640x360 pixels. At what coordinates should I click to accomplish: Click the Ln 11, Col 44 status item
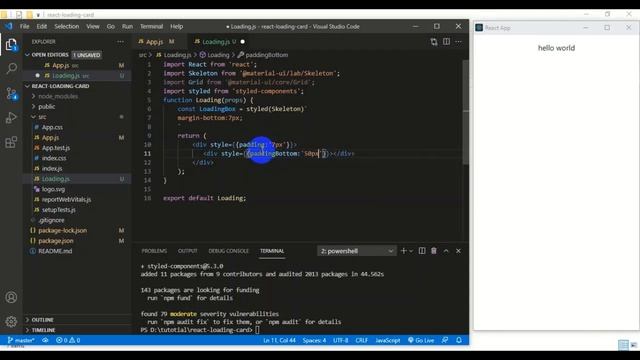click(x=279, y=340)
